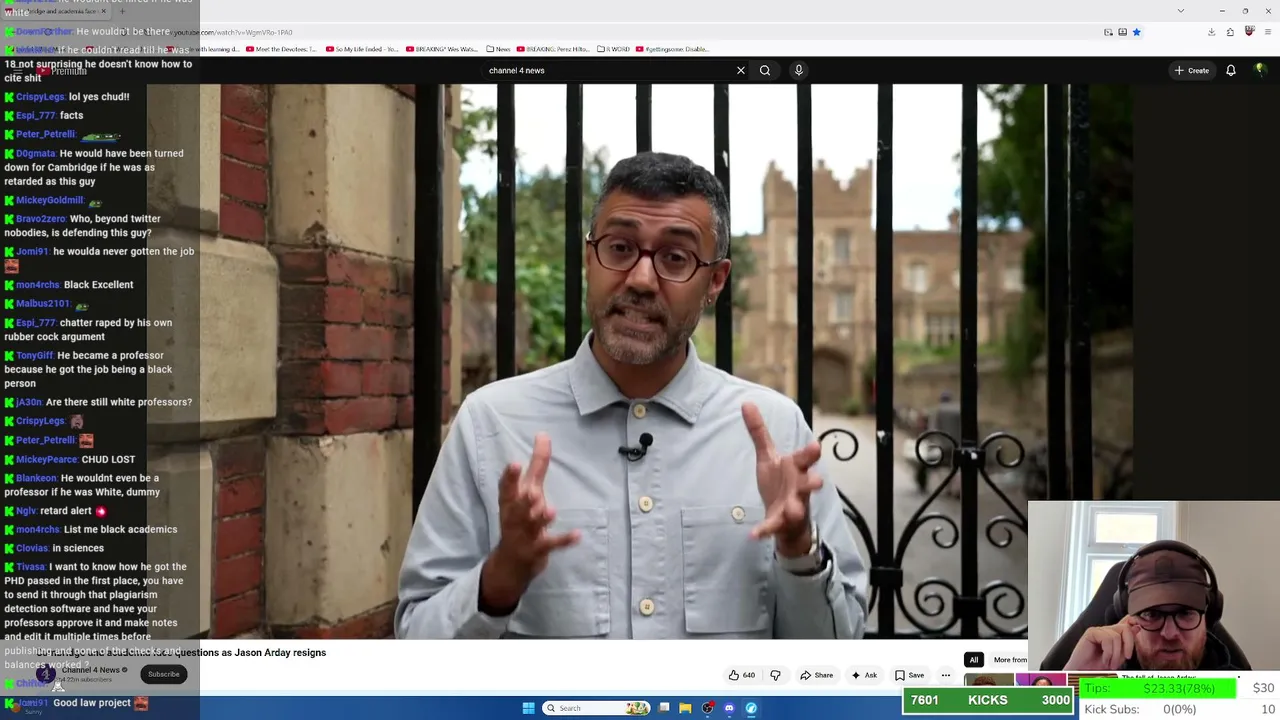Click chat message 'Are there still white professors?'

click(x=119, y=402)
